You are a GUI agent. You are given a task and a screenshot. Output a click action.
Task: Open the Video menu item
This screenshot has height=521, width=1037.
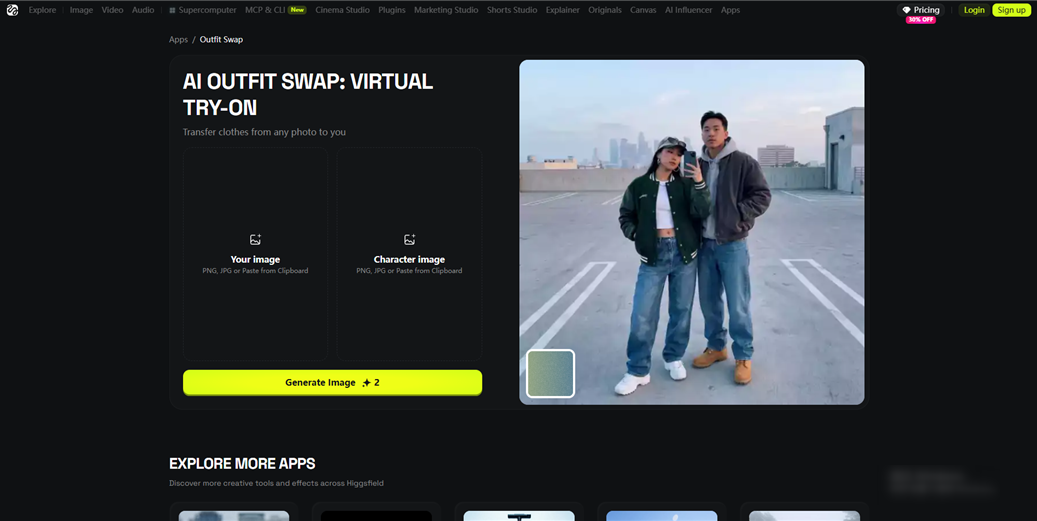(x=112, y=10)
